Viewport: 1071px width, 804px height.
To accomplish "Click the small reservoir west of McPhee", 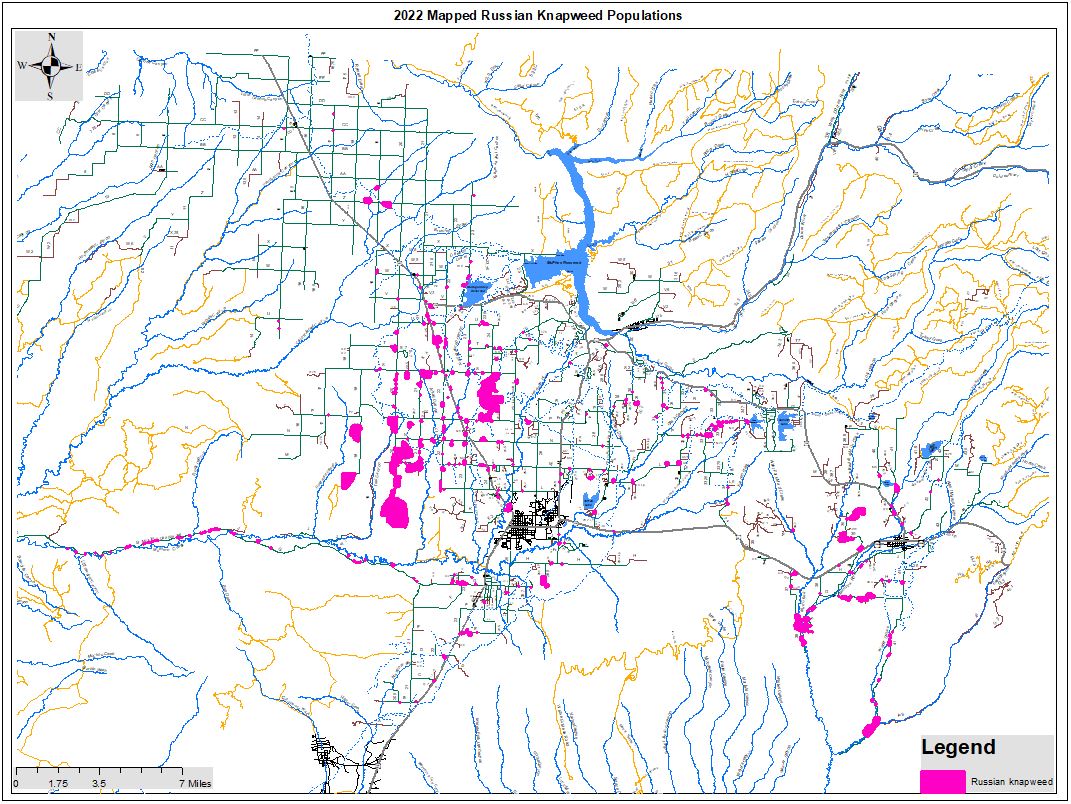I will click(x=477, y=294).
